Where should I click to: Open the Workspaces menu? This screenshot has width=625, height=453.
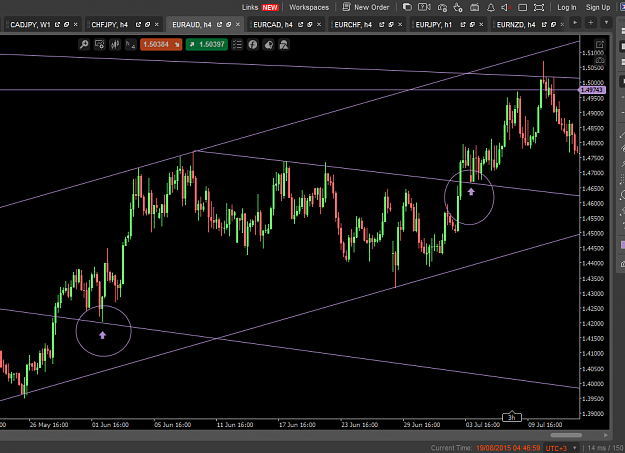(x=309, y=7)
